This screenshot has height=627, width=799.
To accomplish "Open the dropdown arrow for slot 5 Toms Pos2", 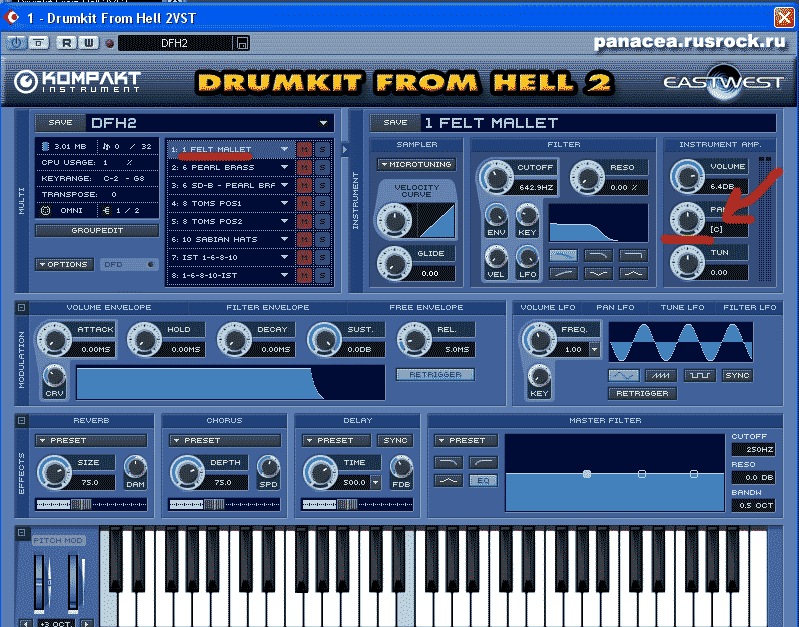I will tap(284, 221).
